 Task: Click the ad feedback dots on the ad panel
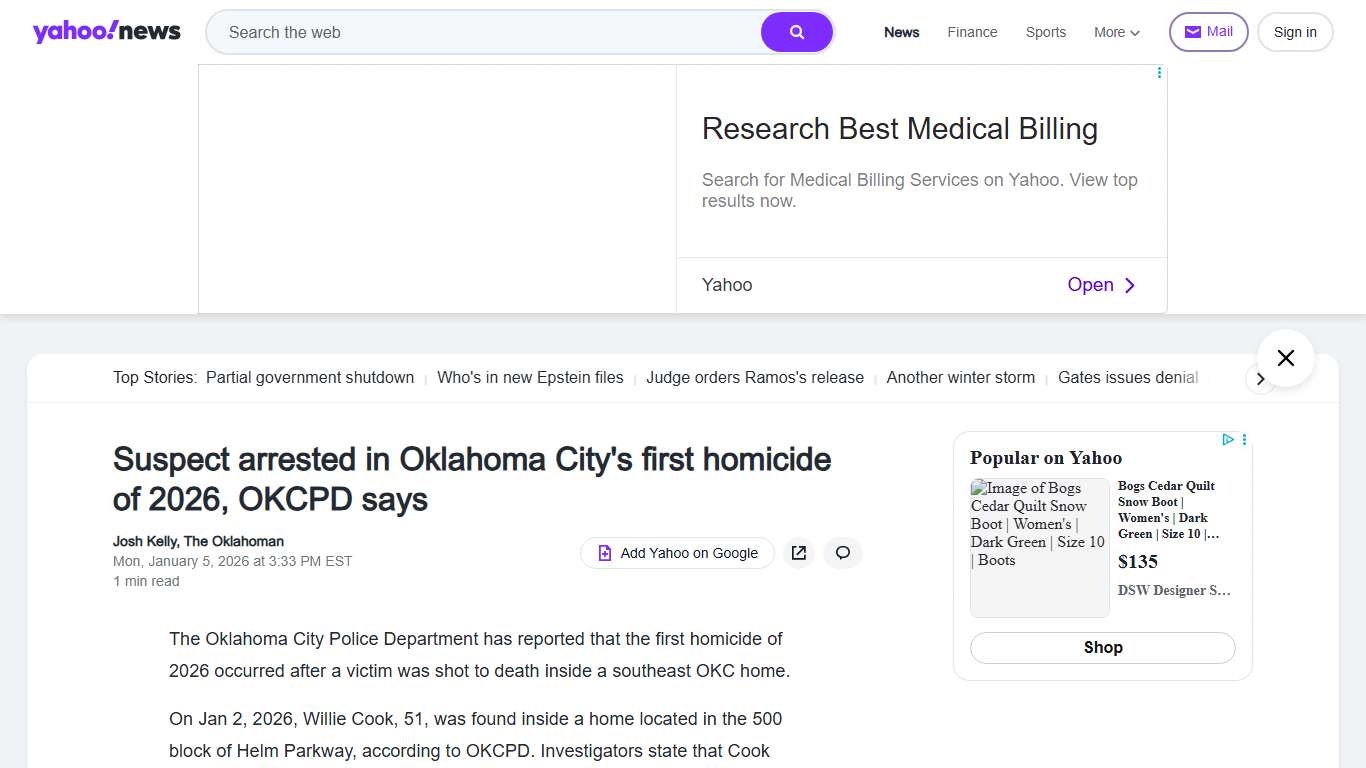pos(1243,439)
